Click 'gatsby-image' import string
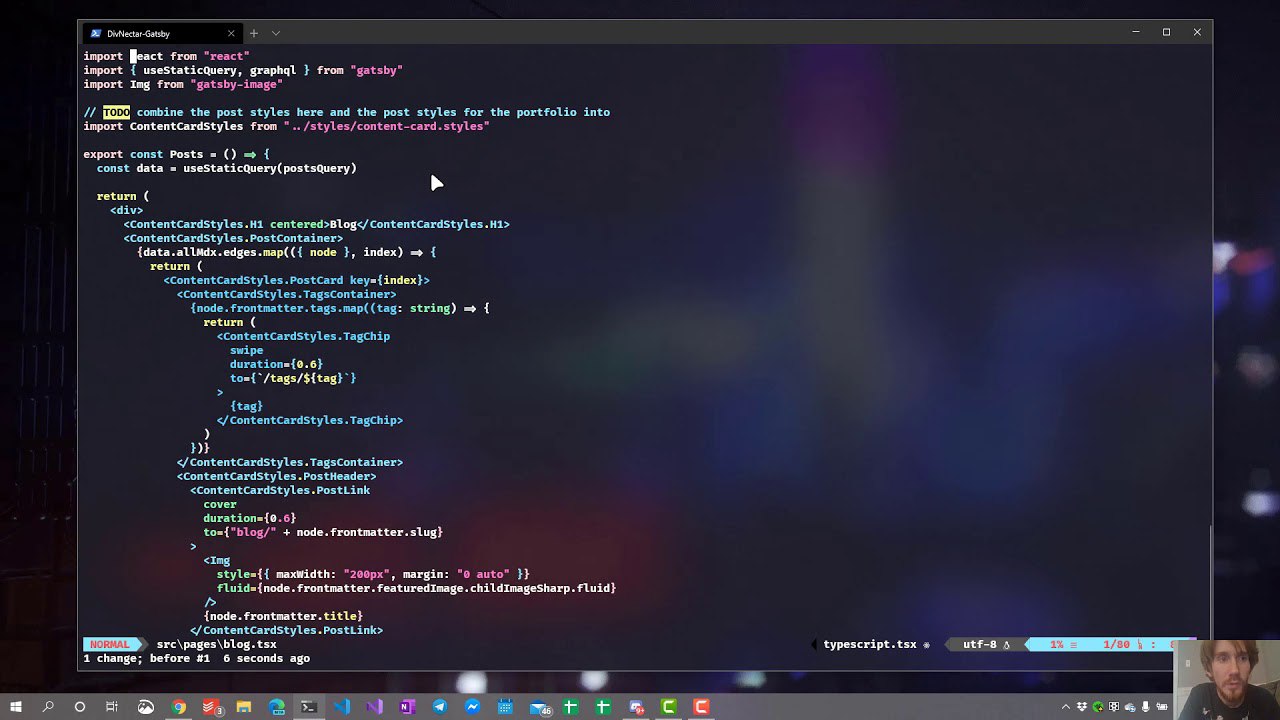Viewport: 1280px width, 720px height. point(236,84)
